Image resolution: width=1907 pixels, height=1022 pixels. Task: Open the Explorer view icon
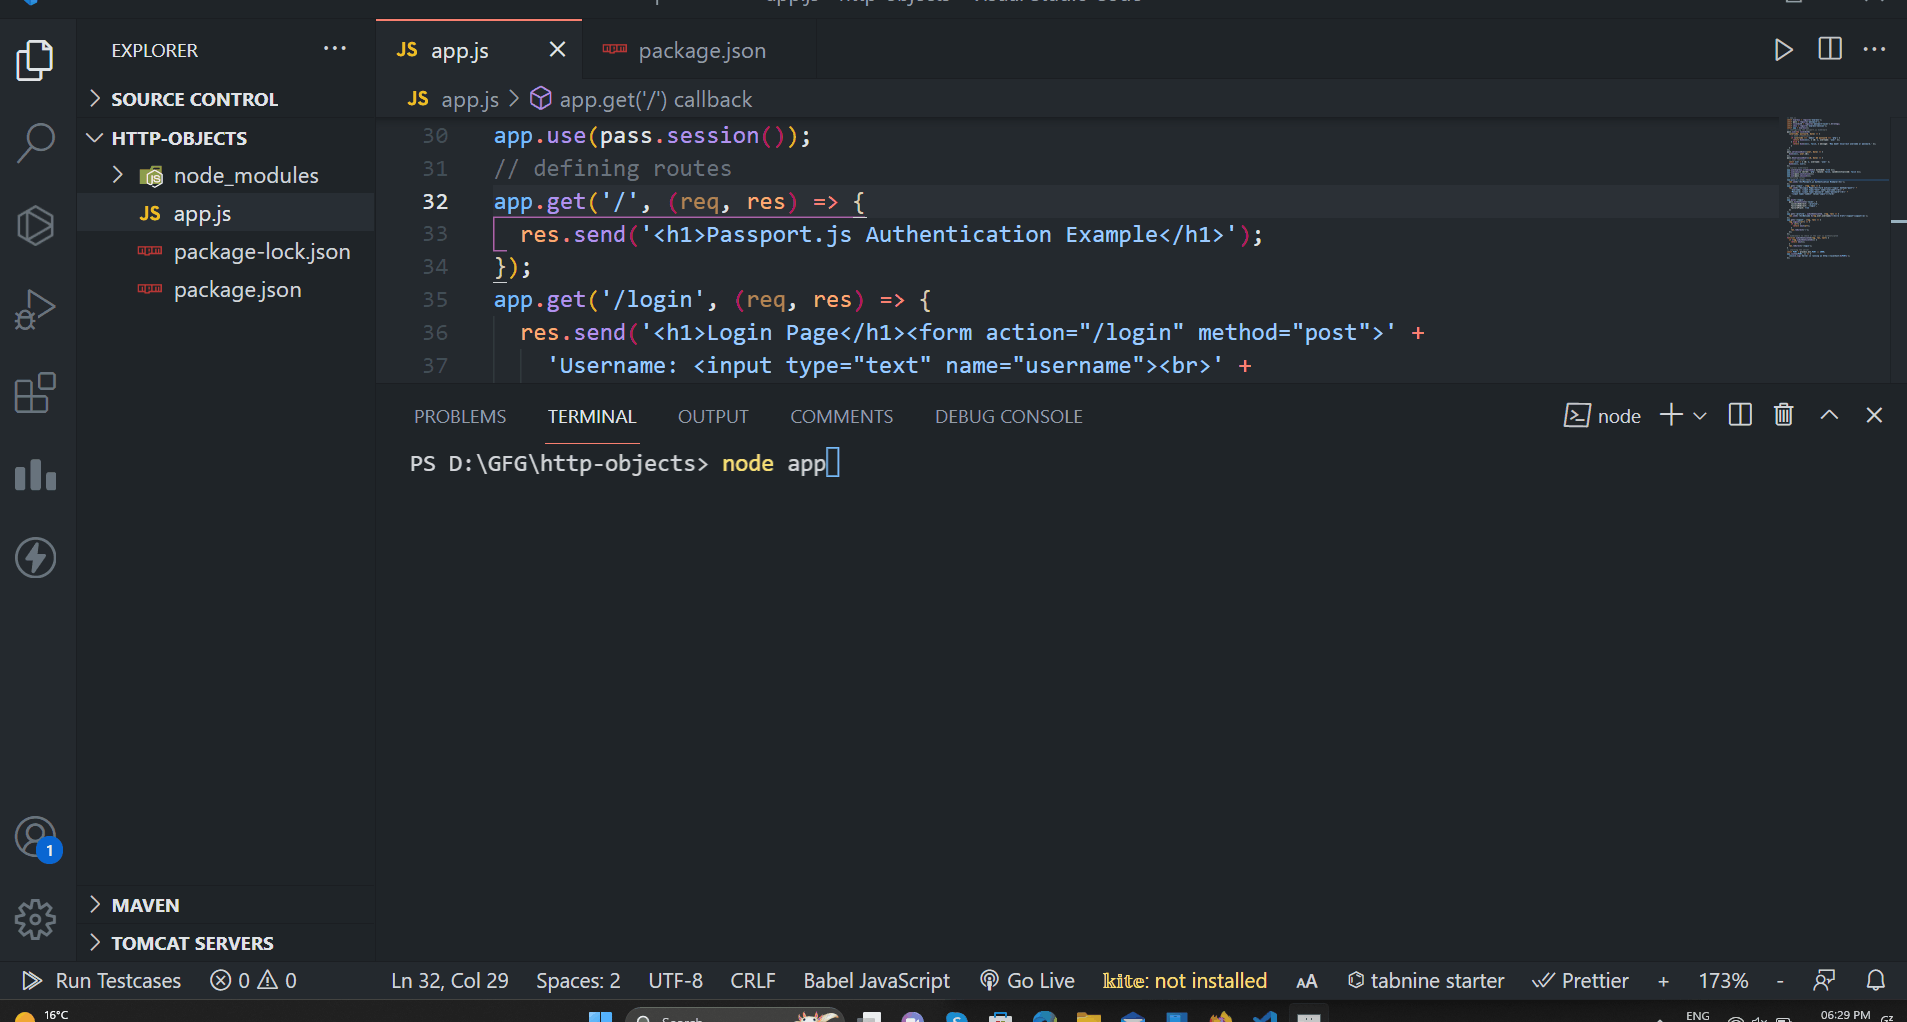(x=36, y=60)
